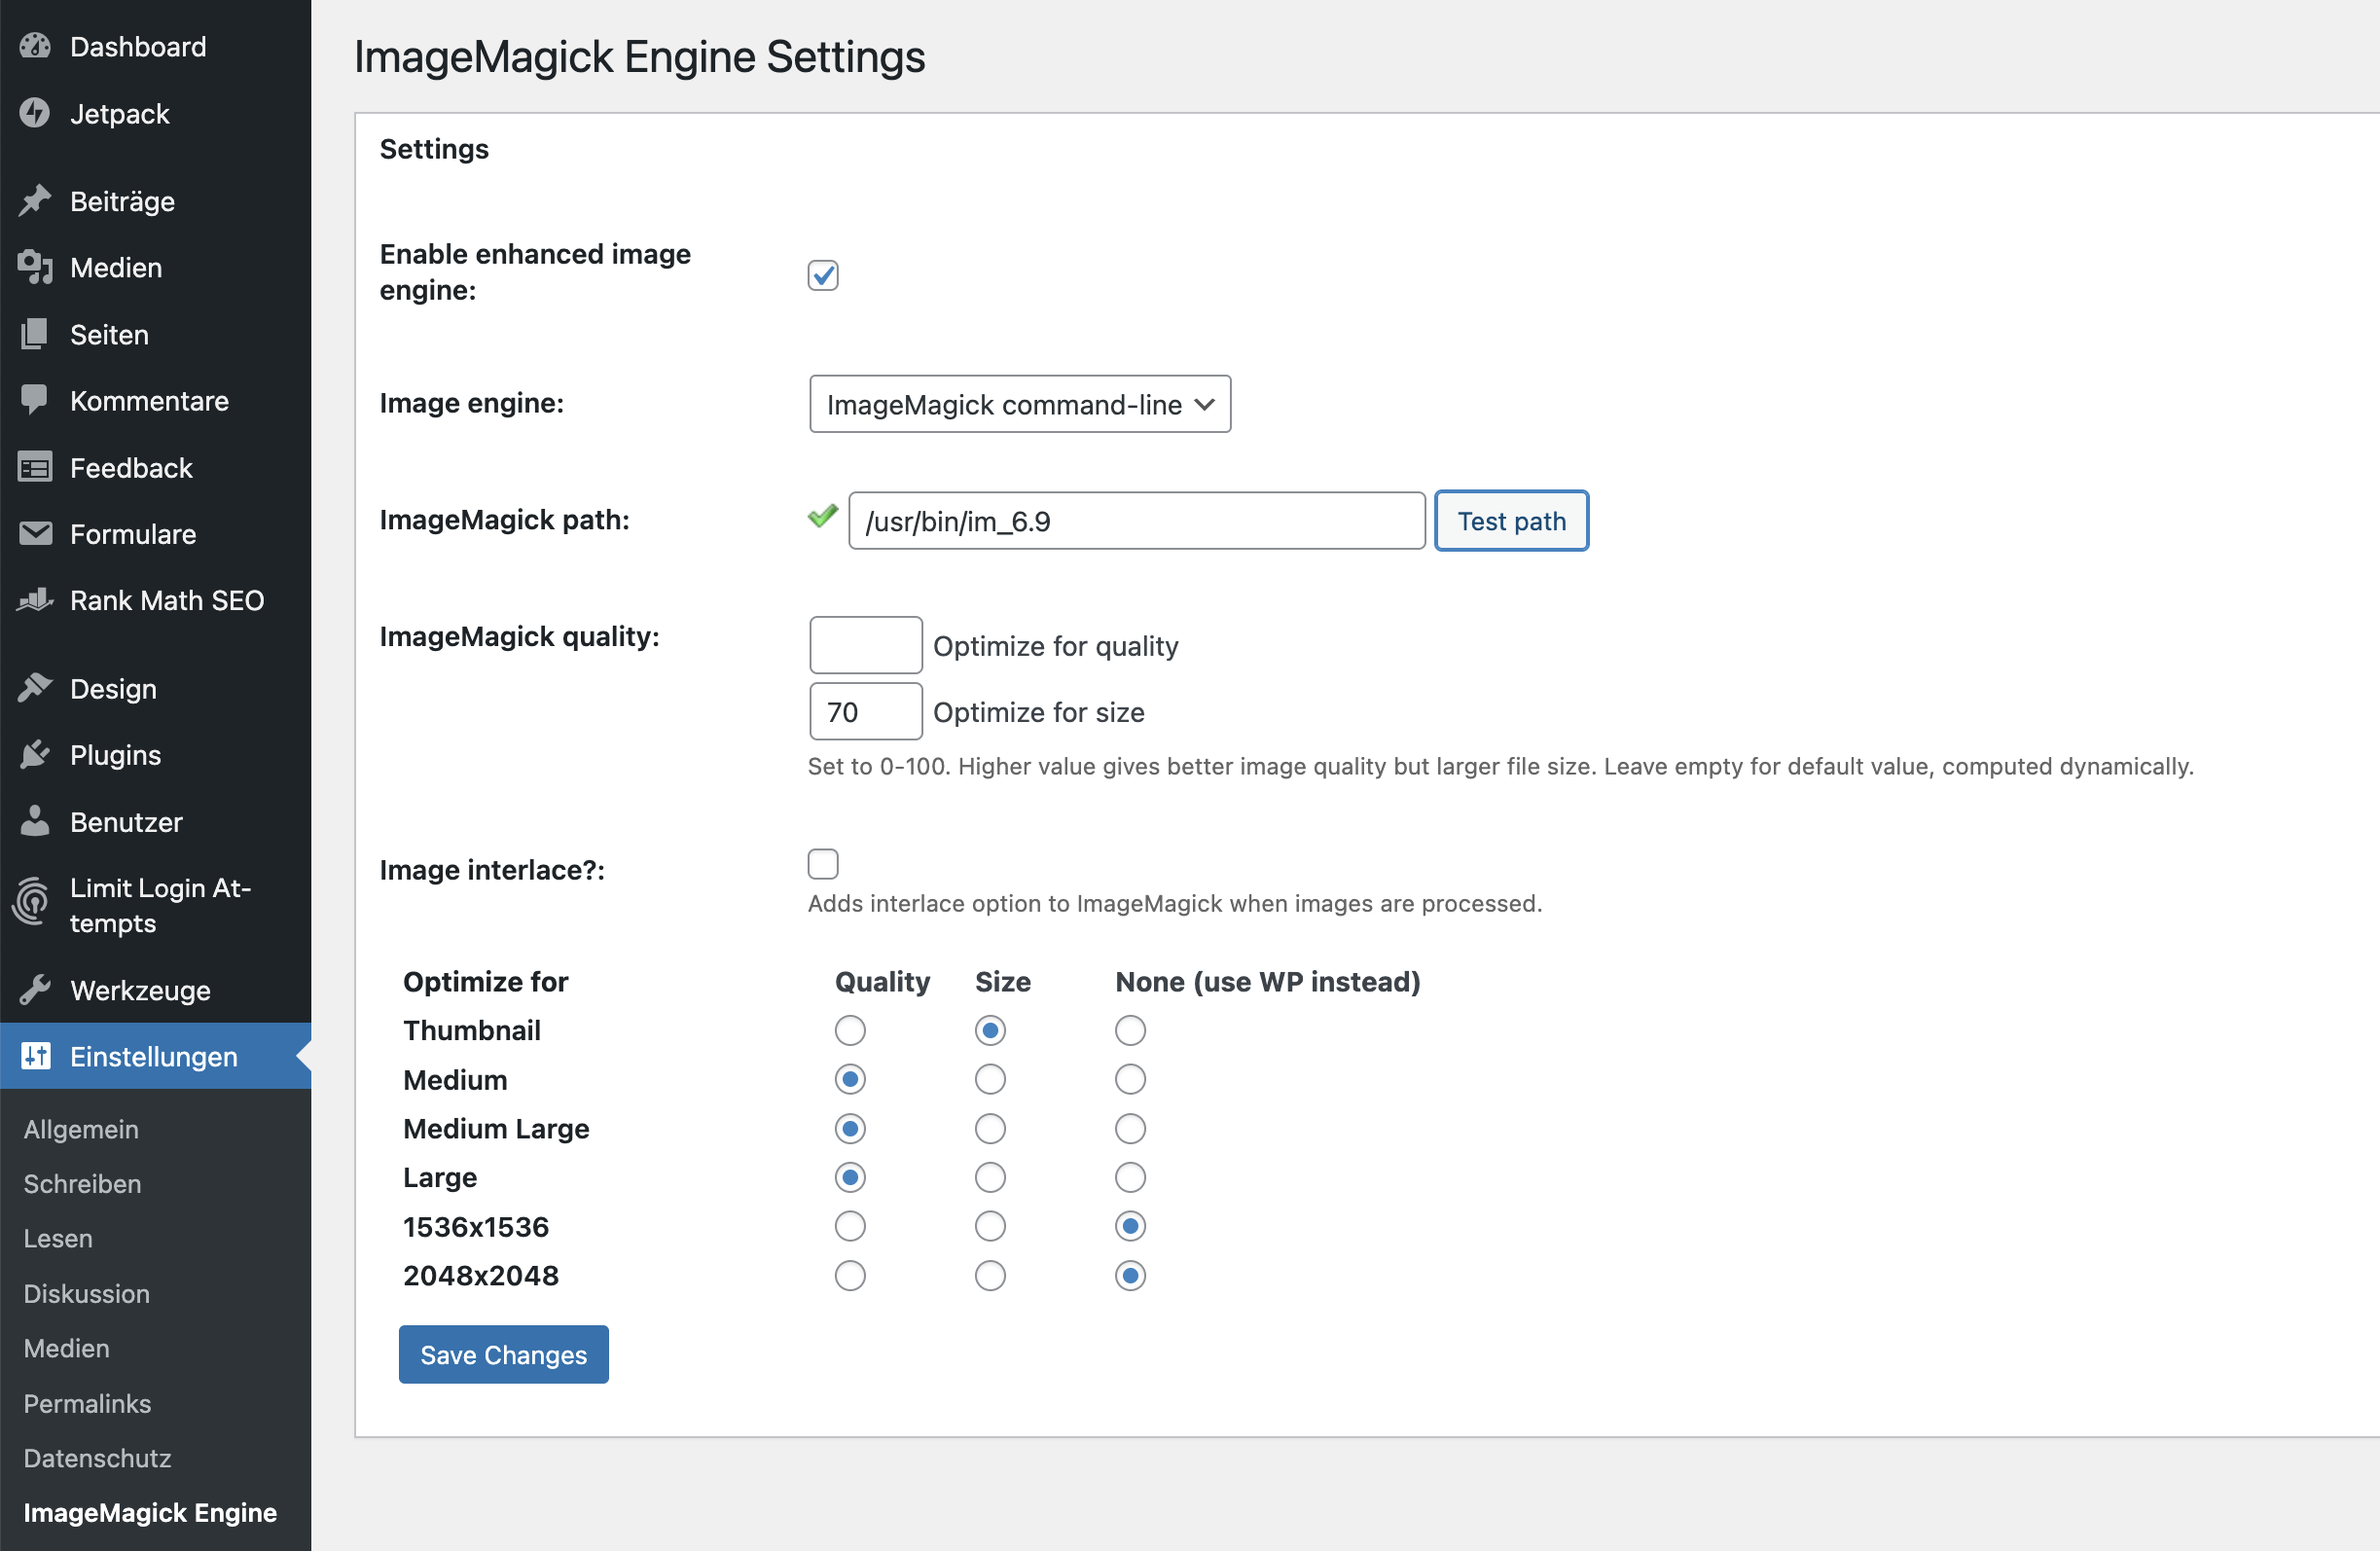The height and width of the screenshot is (1551, 2380).
Task: Select Size for Medium
Action: tap(990, 1079)
